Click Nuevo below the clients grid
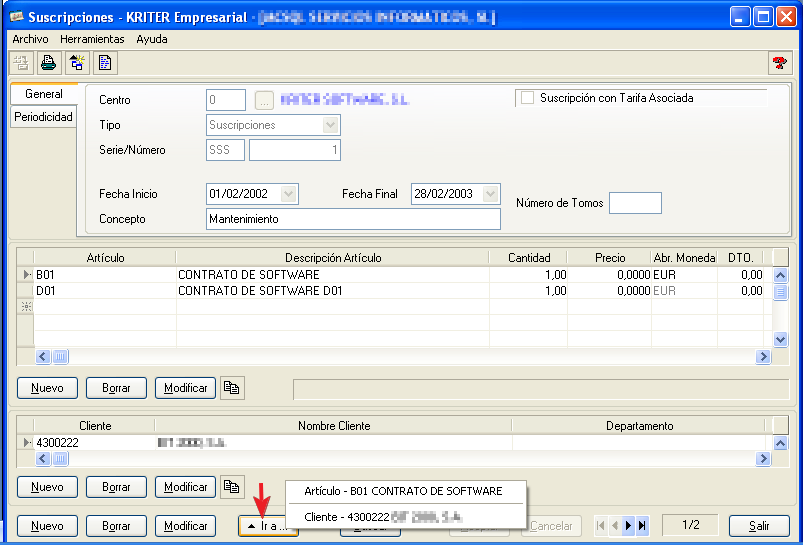Image resolution: width=803 pixels, height=545 pixels. click(47, 487)
